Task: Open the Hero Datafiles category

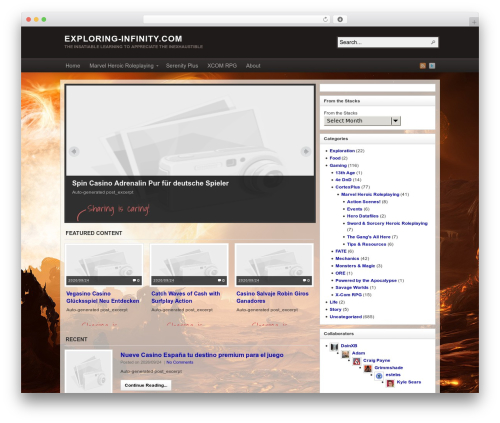Action: coord(363,216)
